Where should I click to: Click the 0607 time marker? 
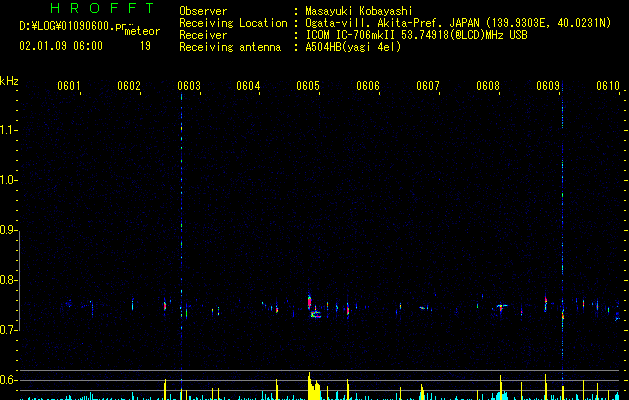tap(428, 86)
